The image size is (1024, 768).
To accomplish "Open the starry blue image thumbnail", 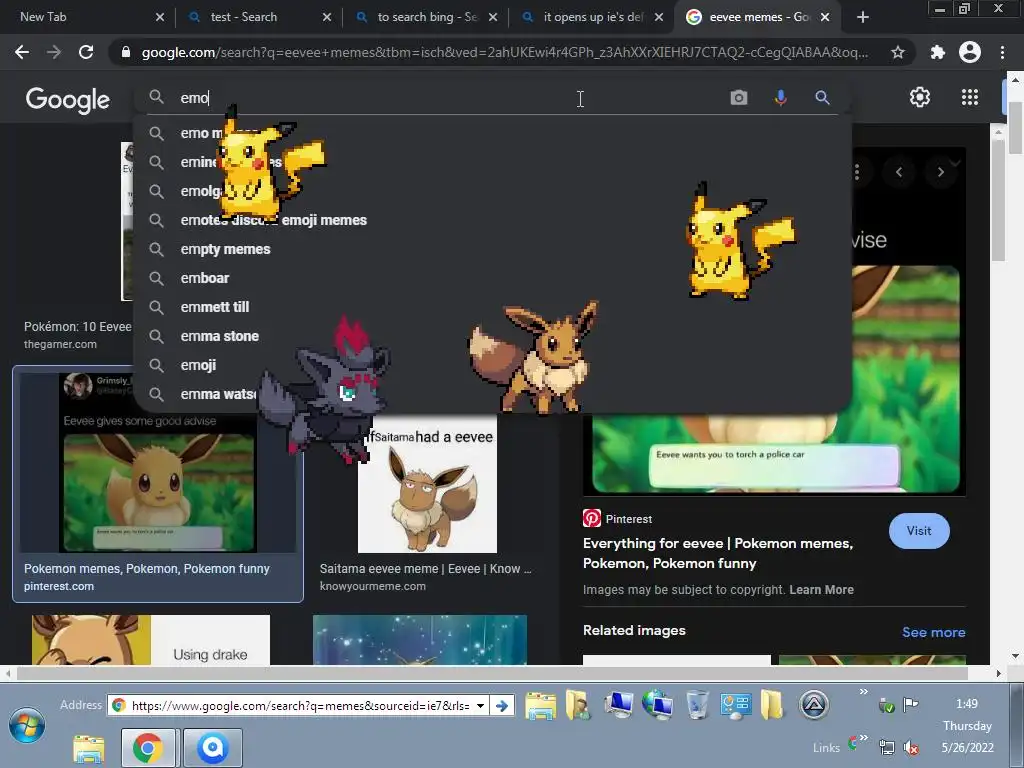I will pyautogui.click(x=420, y=640).
